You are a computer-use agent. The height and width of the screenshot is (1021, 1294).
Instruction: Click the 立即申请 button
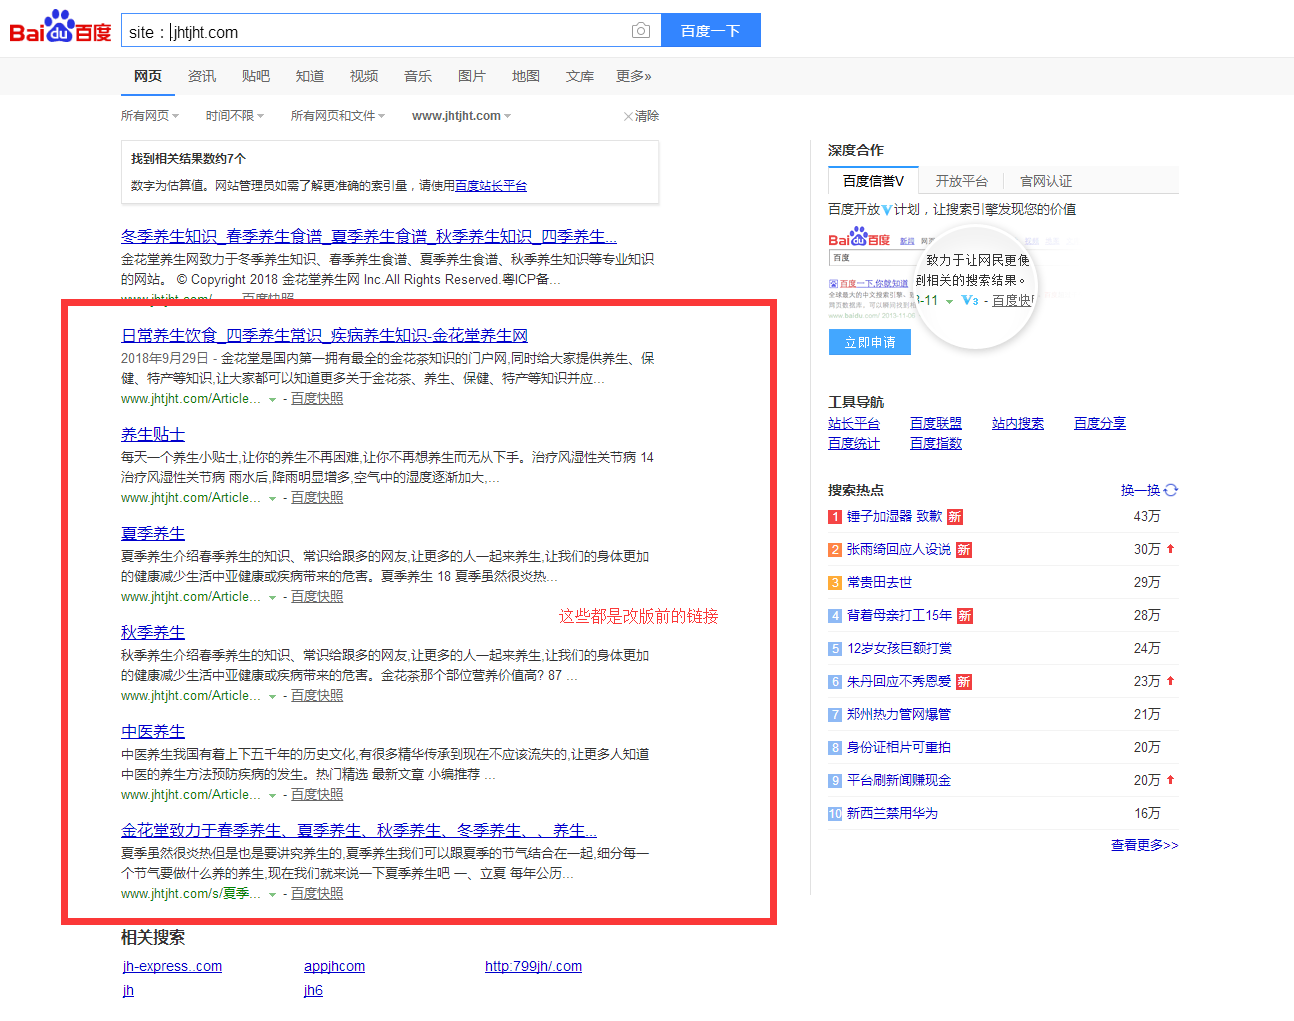coord(869,342)
